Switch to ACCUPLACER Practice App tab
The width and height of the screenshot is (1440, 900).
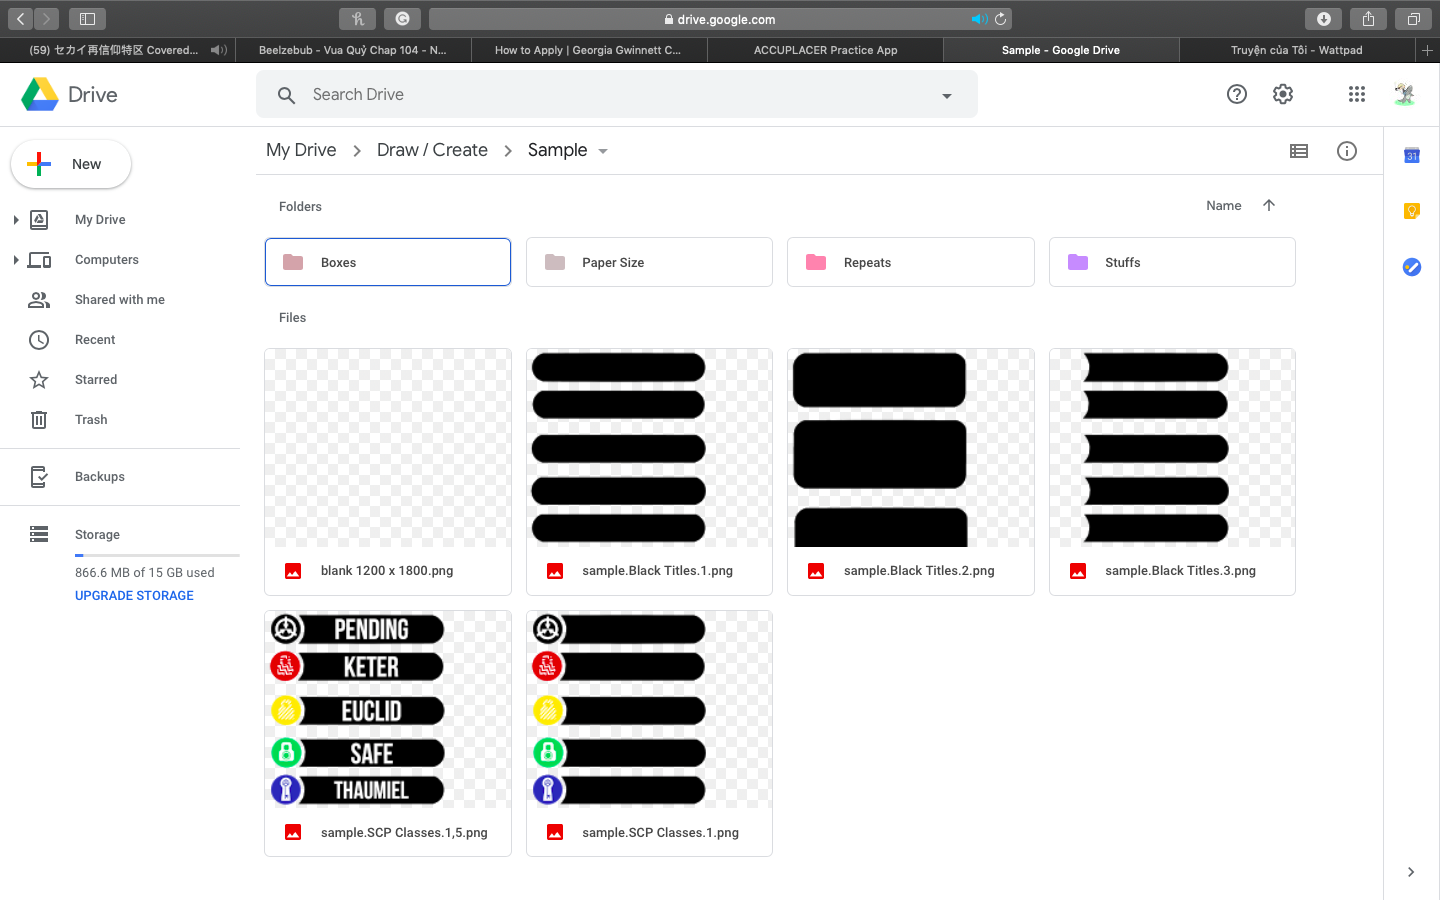[825, 50]
